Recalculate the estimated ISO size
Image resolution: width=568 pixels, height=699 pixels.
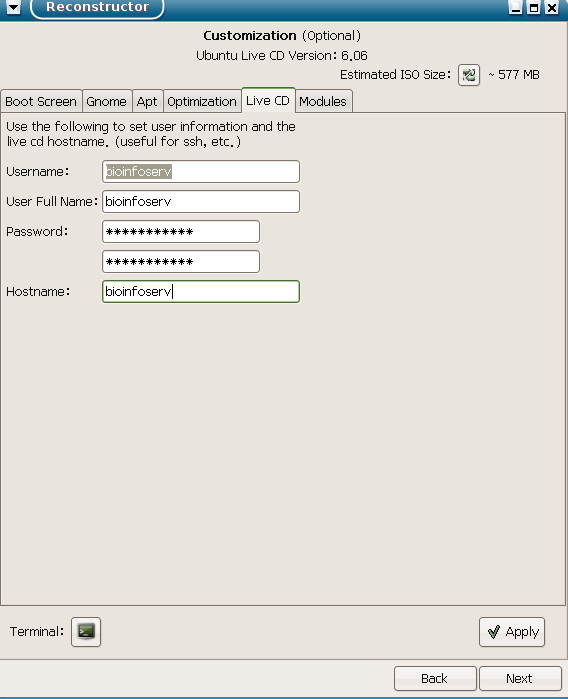tap(469, 75)
